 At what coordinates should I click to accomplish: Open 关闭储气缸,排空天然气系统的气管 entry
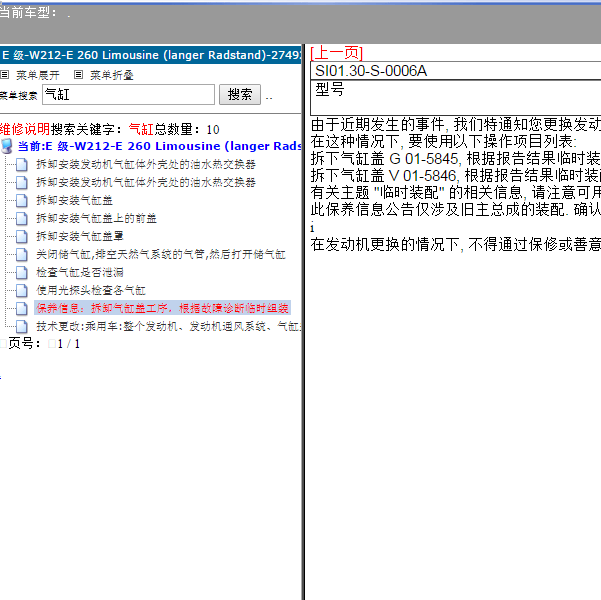(161, 254)
